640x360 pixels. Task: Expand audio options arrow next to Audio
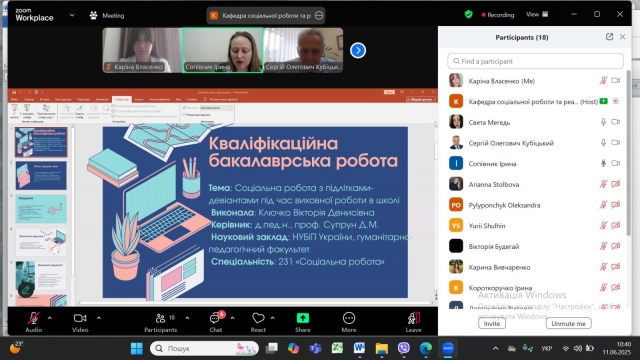click(x=50, y=318)
